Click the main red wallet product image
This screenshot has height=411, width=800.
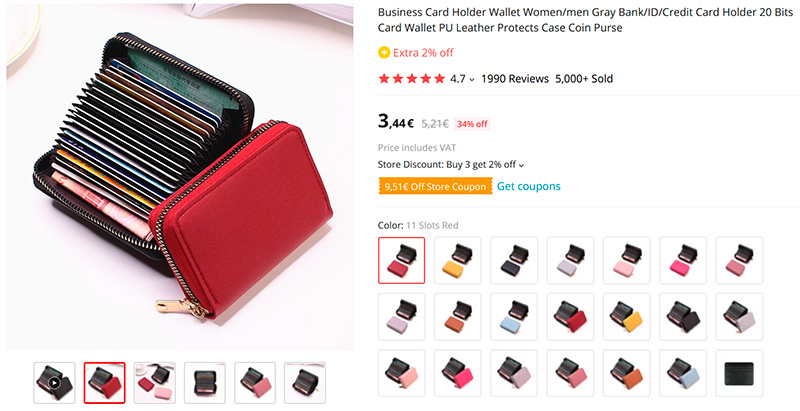coord(180,177)
